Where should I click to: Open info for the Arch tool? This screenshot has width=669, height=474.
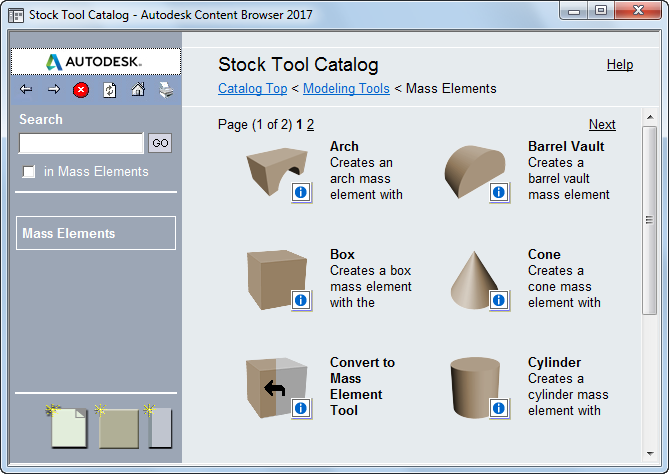[x=301, y=192]
